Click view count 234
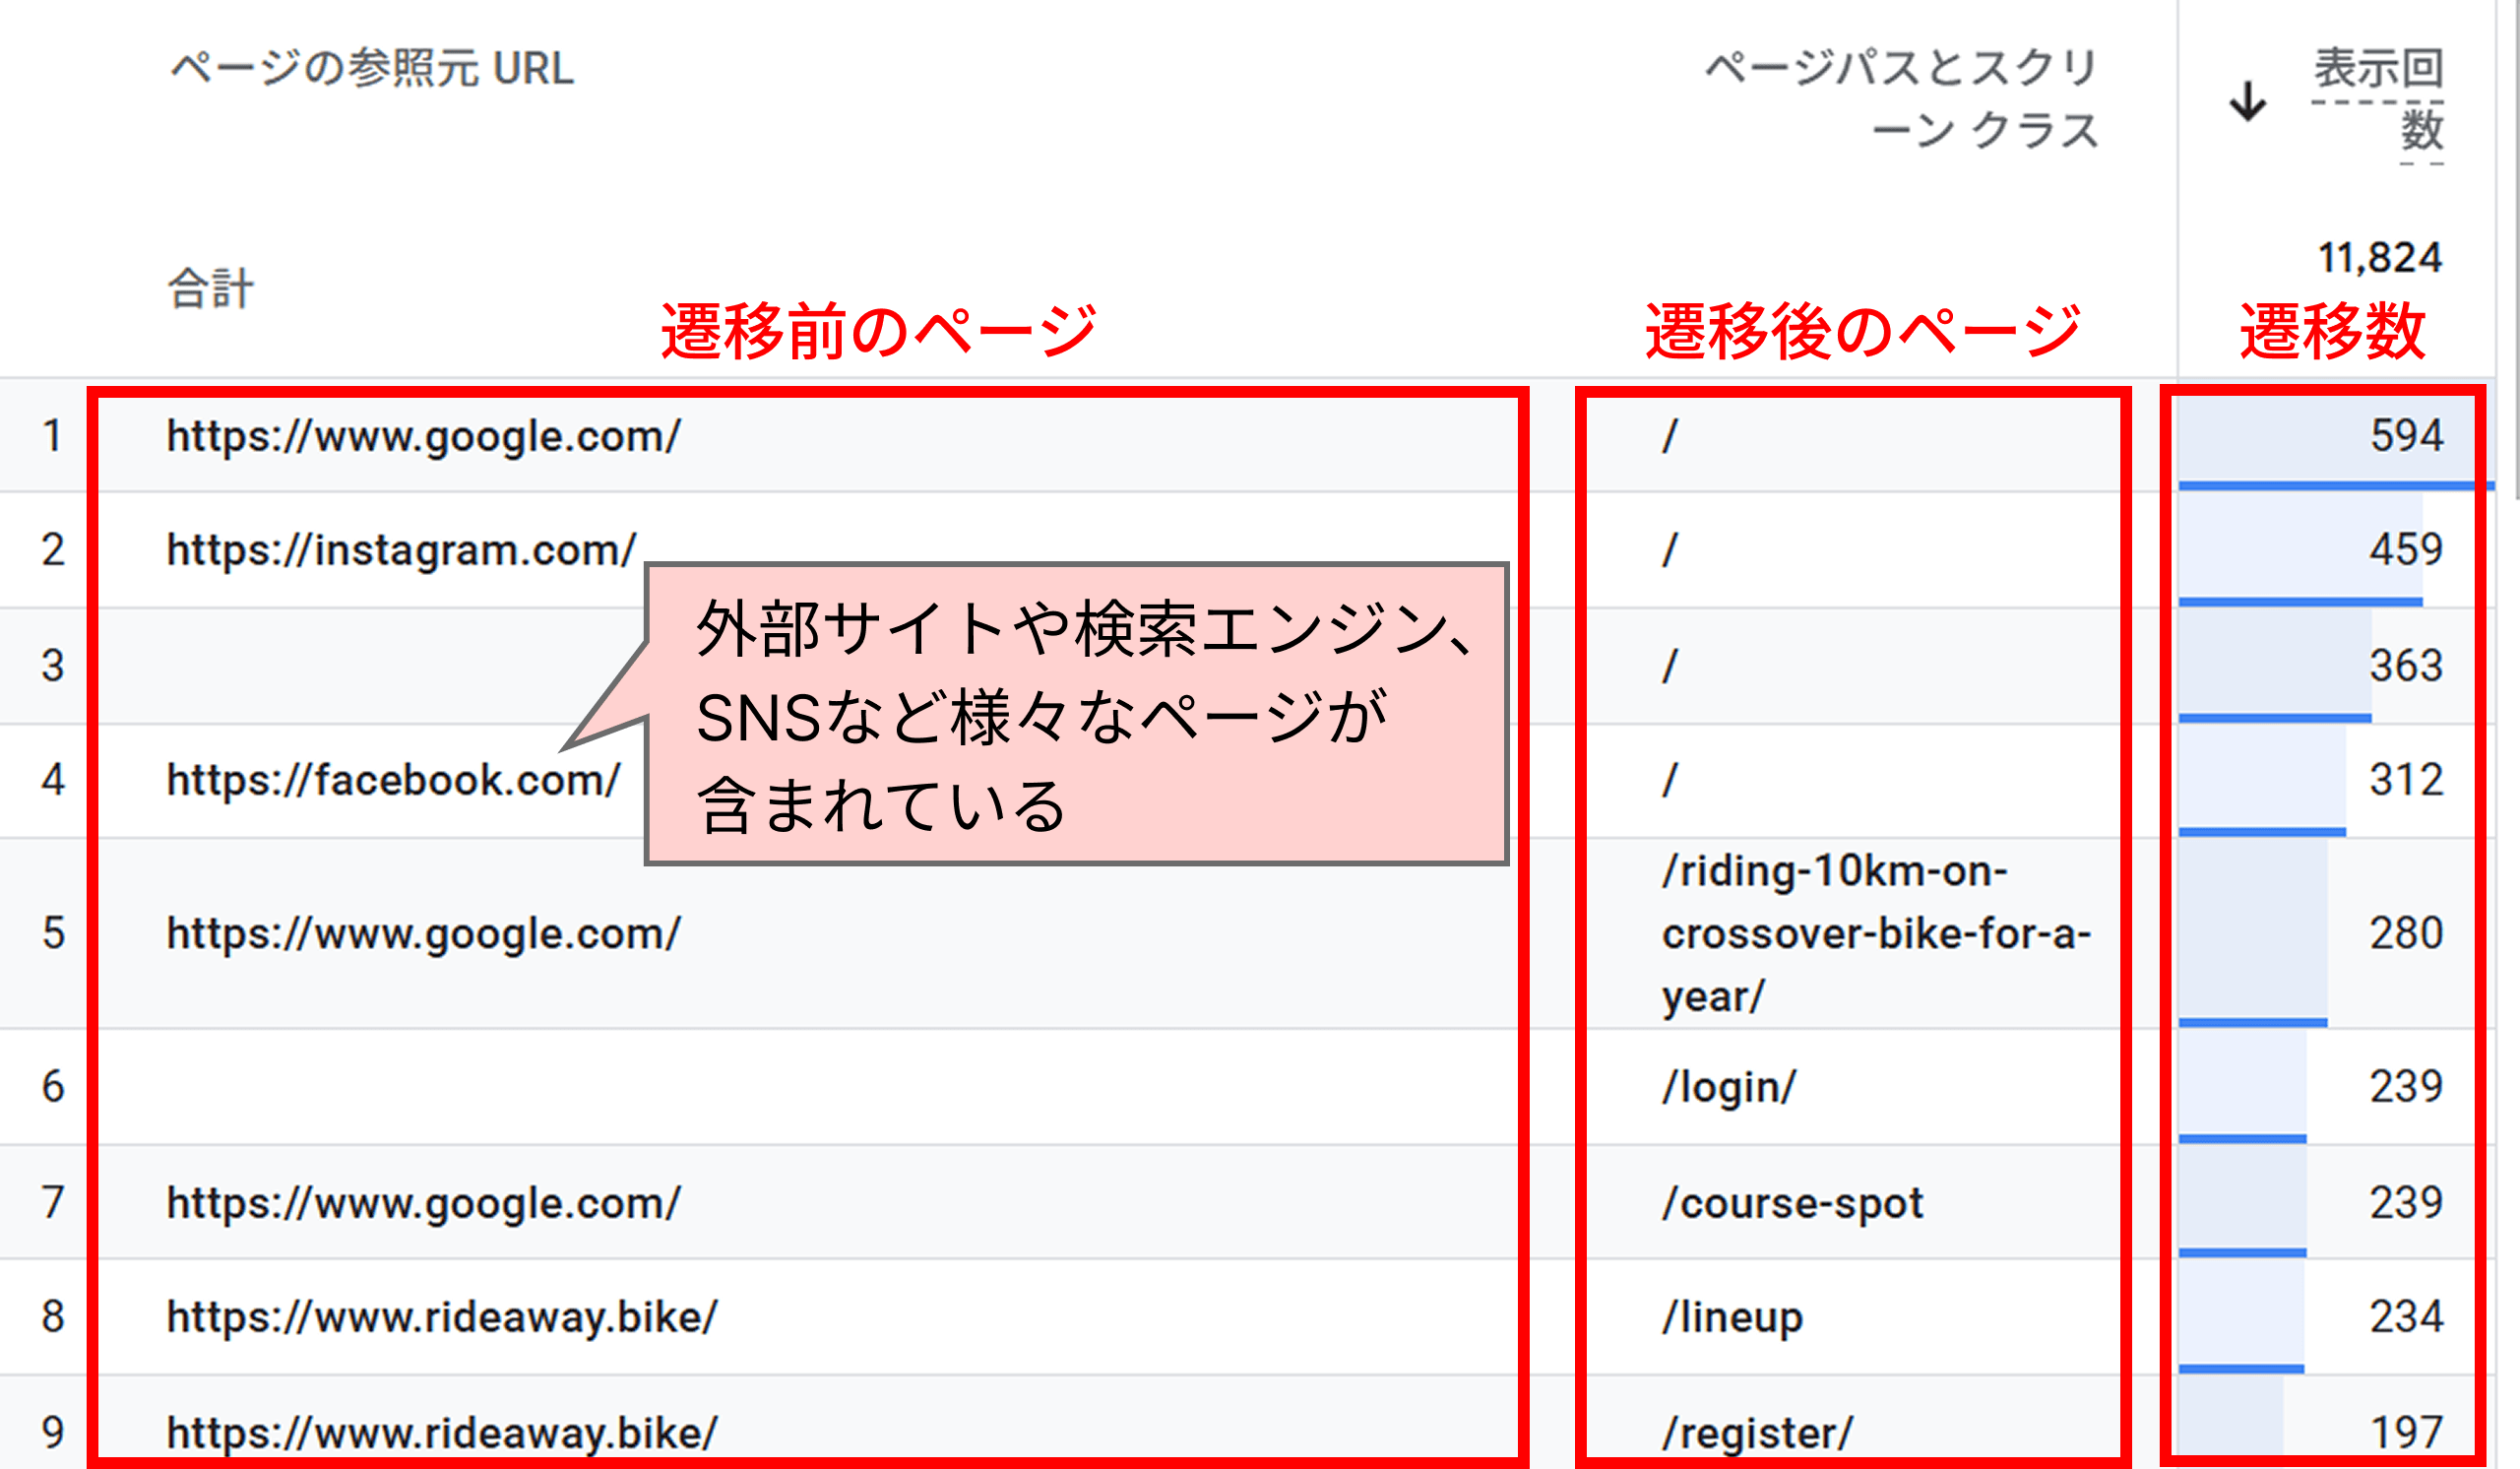The width and height of the screenshot is (2520, 1469). (x=2406, y=1317)
